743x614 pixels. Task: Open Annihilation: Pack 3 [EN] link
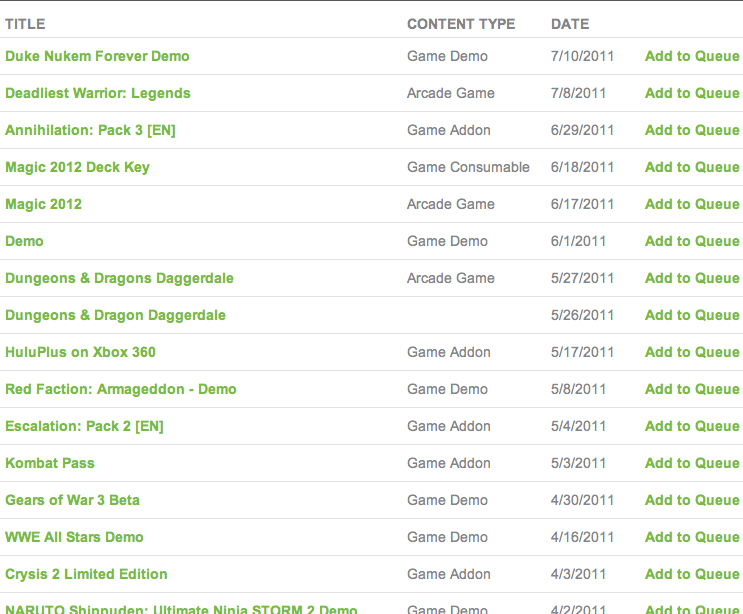pos(91,130)
